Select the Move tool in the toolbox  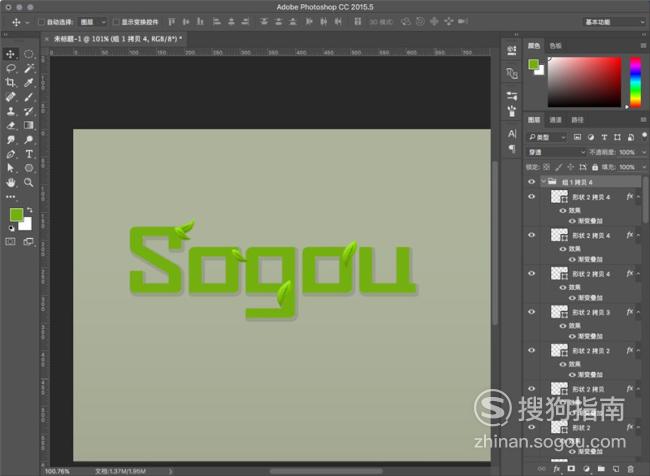(x=10, y=54)
